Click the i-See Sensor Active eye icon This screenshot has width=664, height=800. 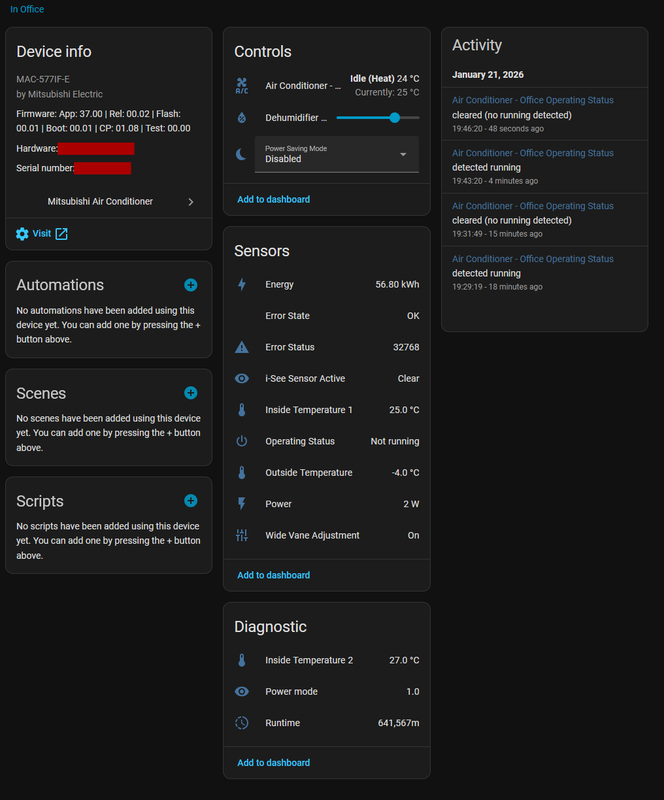click(242, 379)
